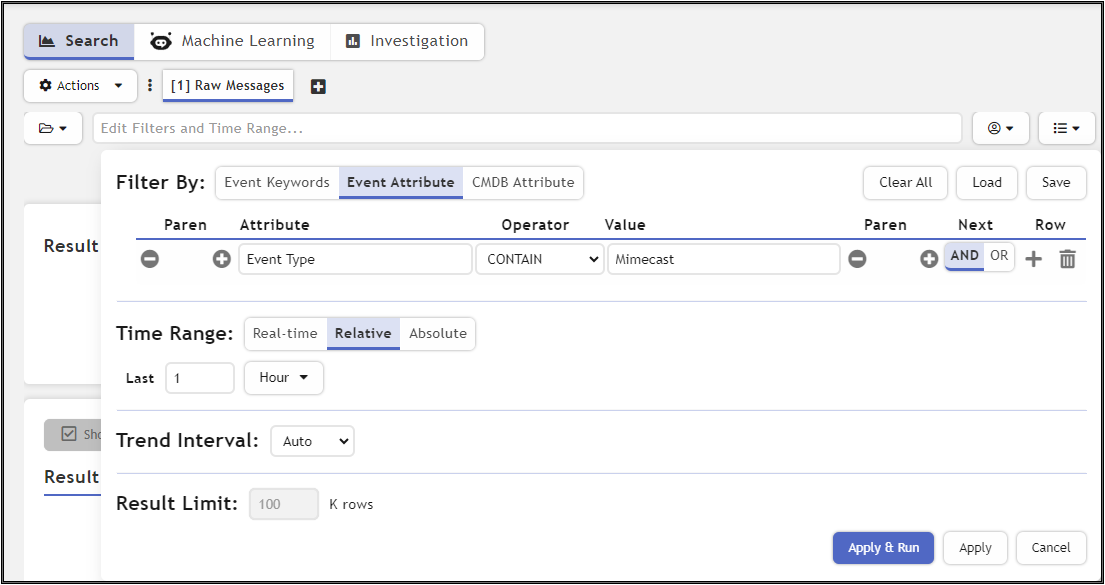Switch to the Machine Learning tab
The height and width of the screenshot is (585, 1105).
pyautogui.click(x=232, y=41)
